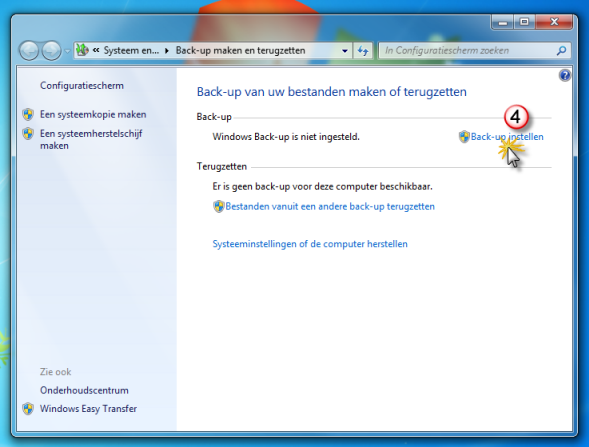
Task: Open the blue Help question mark icon
Action: click(565, 76)
